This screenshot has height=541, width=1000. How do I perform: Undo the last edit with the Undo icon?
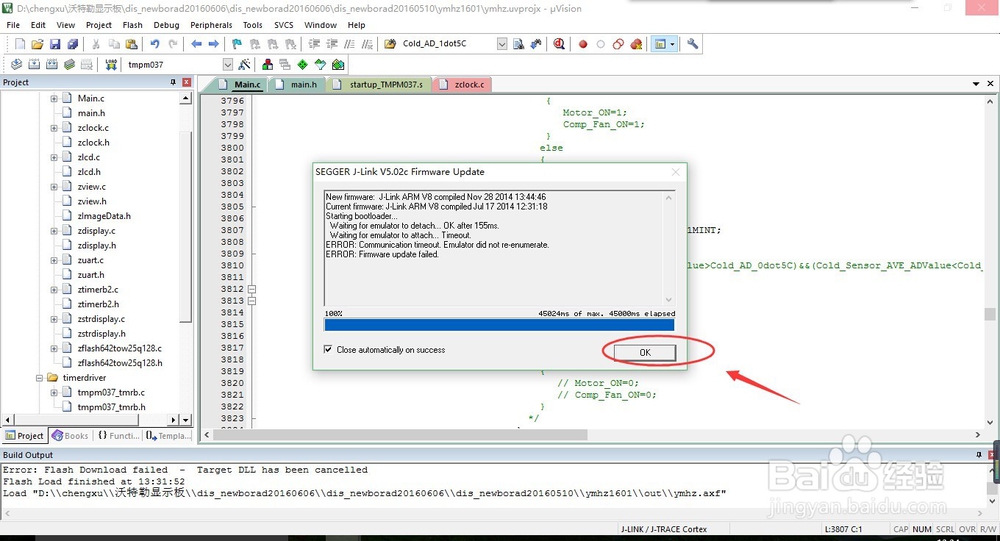click(154, 44)
